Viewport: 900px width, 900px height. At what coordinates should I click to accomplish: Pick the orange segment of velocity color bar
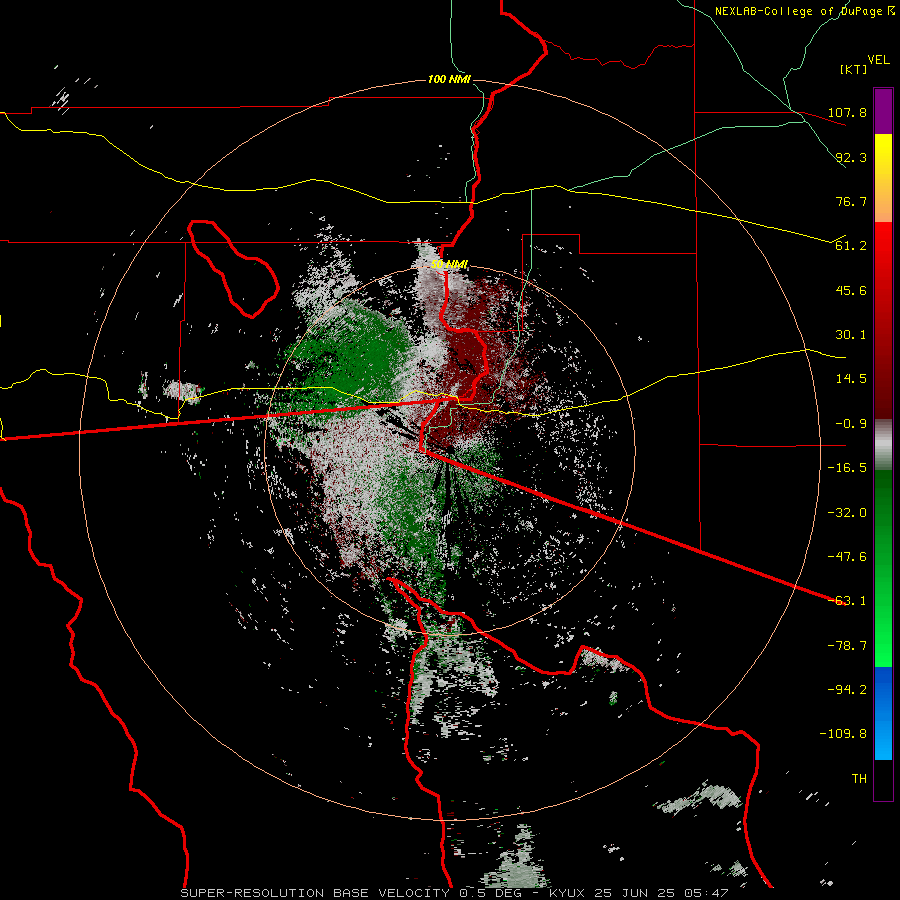pyautogui.click(x=883, y=201)
